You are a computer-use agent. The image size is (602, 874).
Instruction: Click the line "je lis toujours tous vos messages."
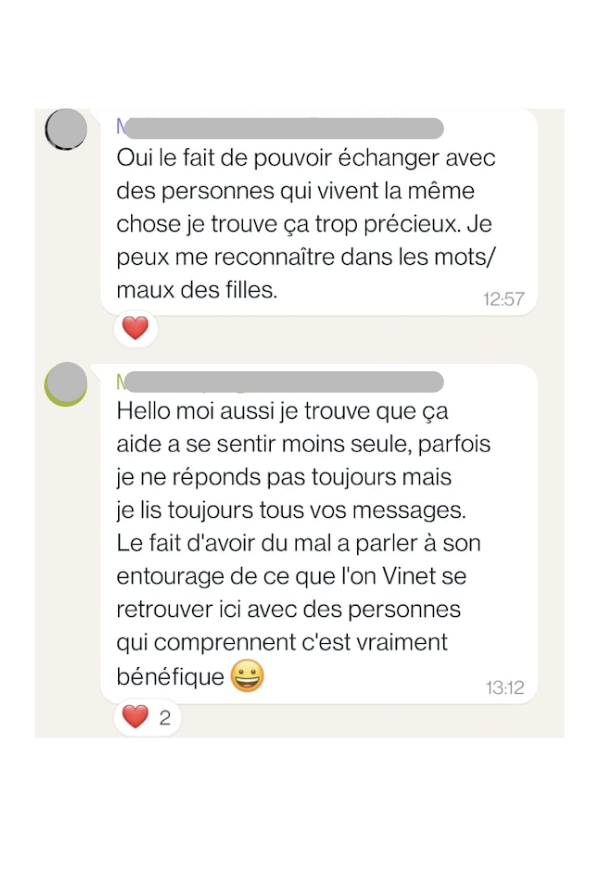292,510
